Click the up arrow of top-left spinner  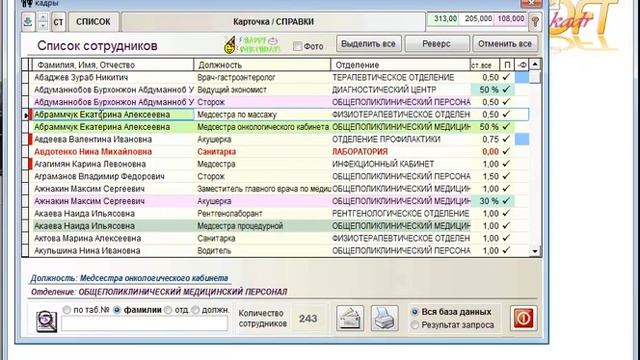(43, 17)
